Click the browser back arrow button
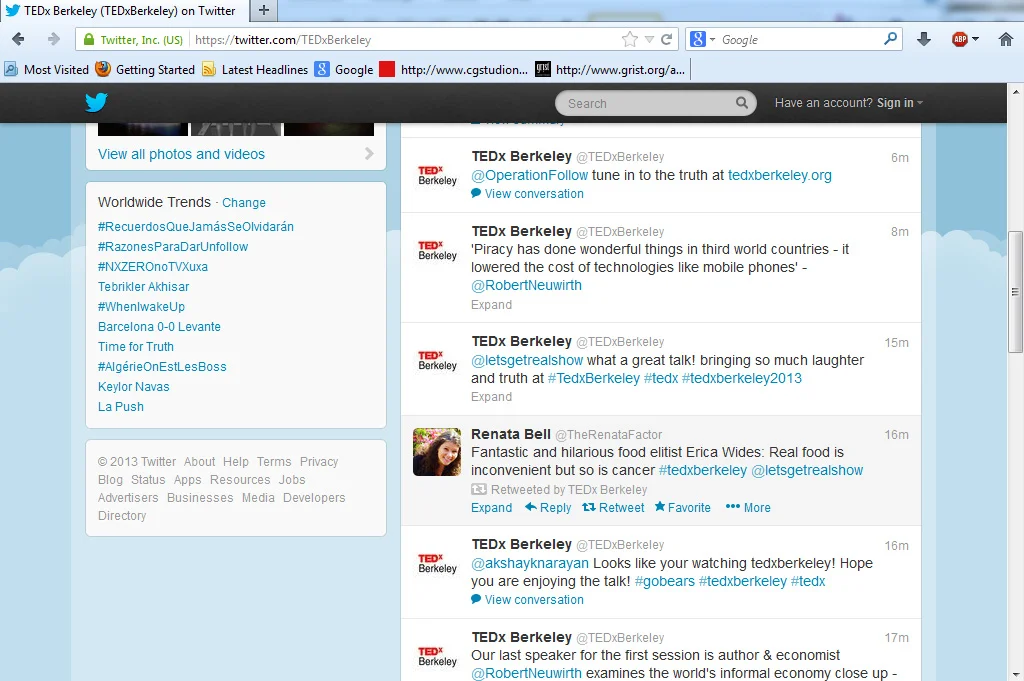This screenshot has height=681, width=1024. (x=18, y=39)
